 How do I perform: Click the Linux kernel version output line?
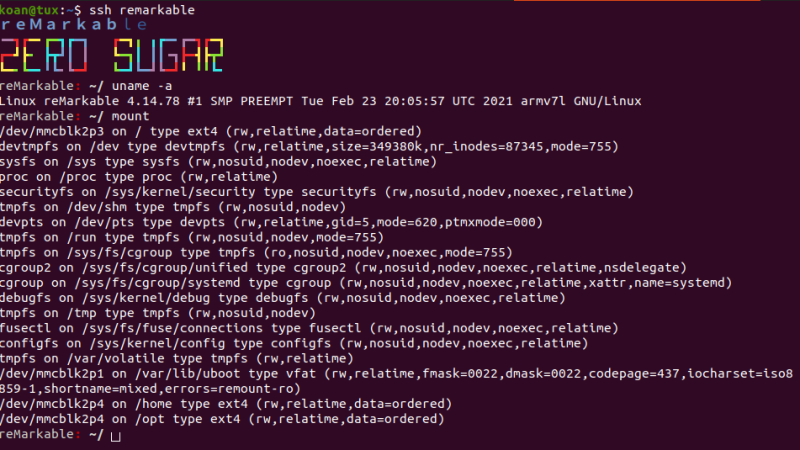point(320,101)
